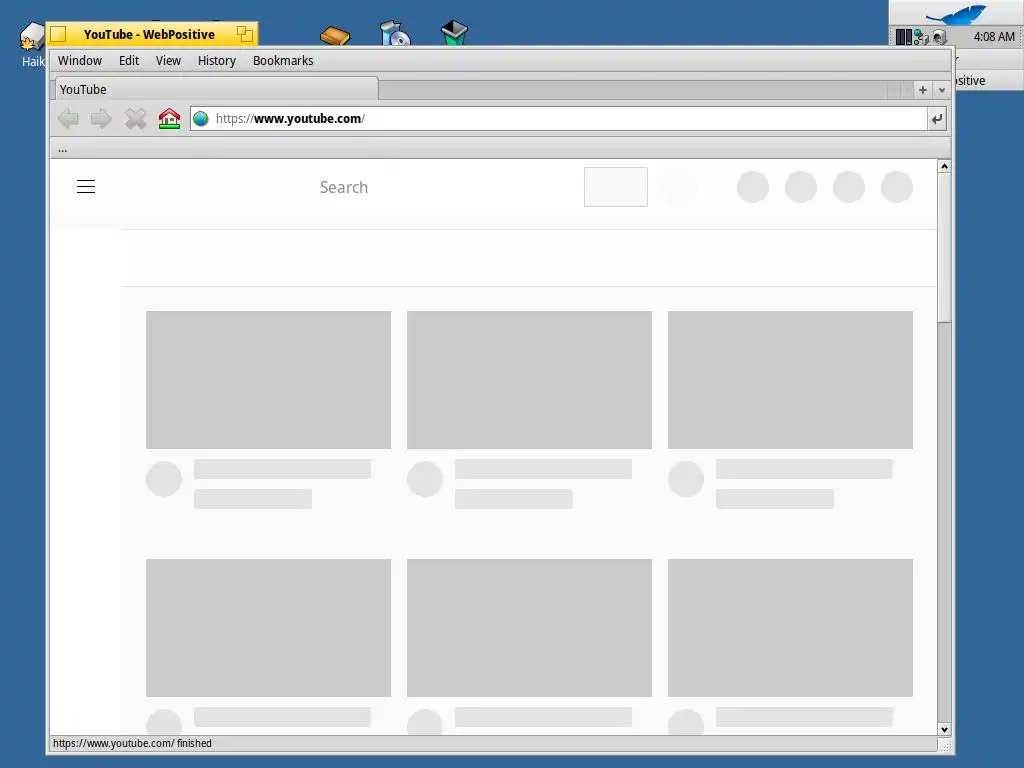Click the status bar text 'https://www.youtube.com/ finished'
The height and width of the screenshot is (768, 1024).
[x=132, y=743]
